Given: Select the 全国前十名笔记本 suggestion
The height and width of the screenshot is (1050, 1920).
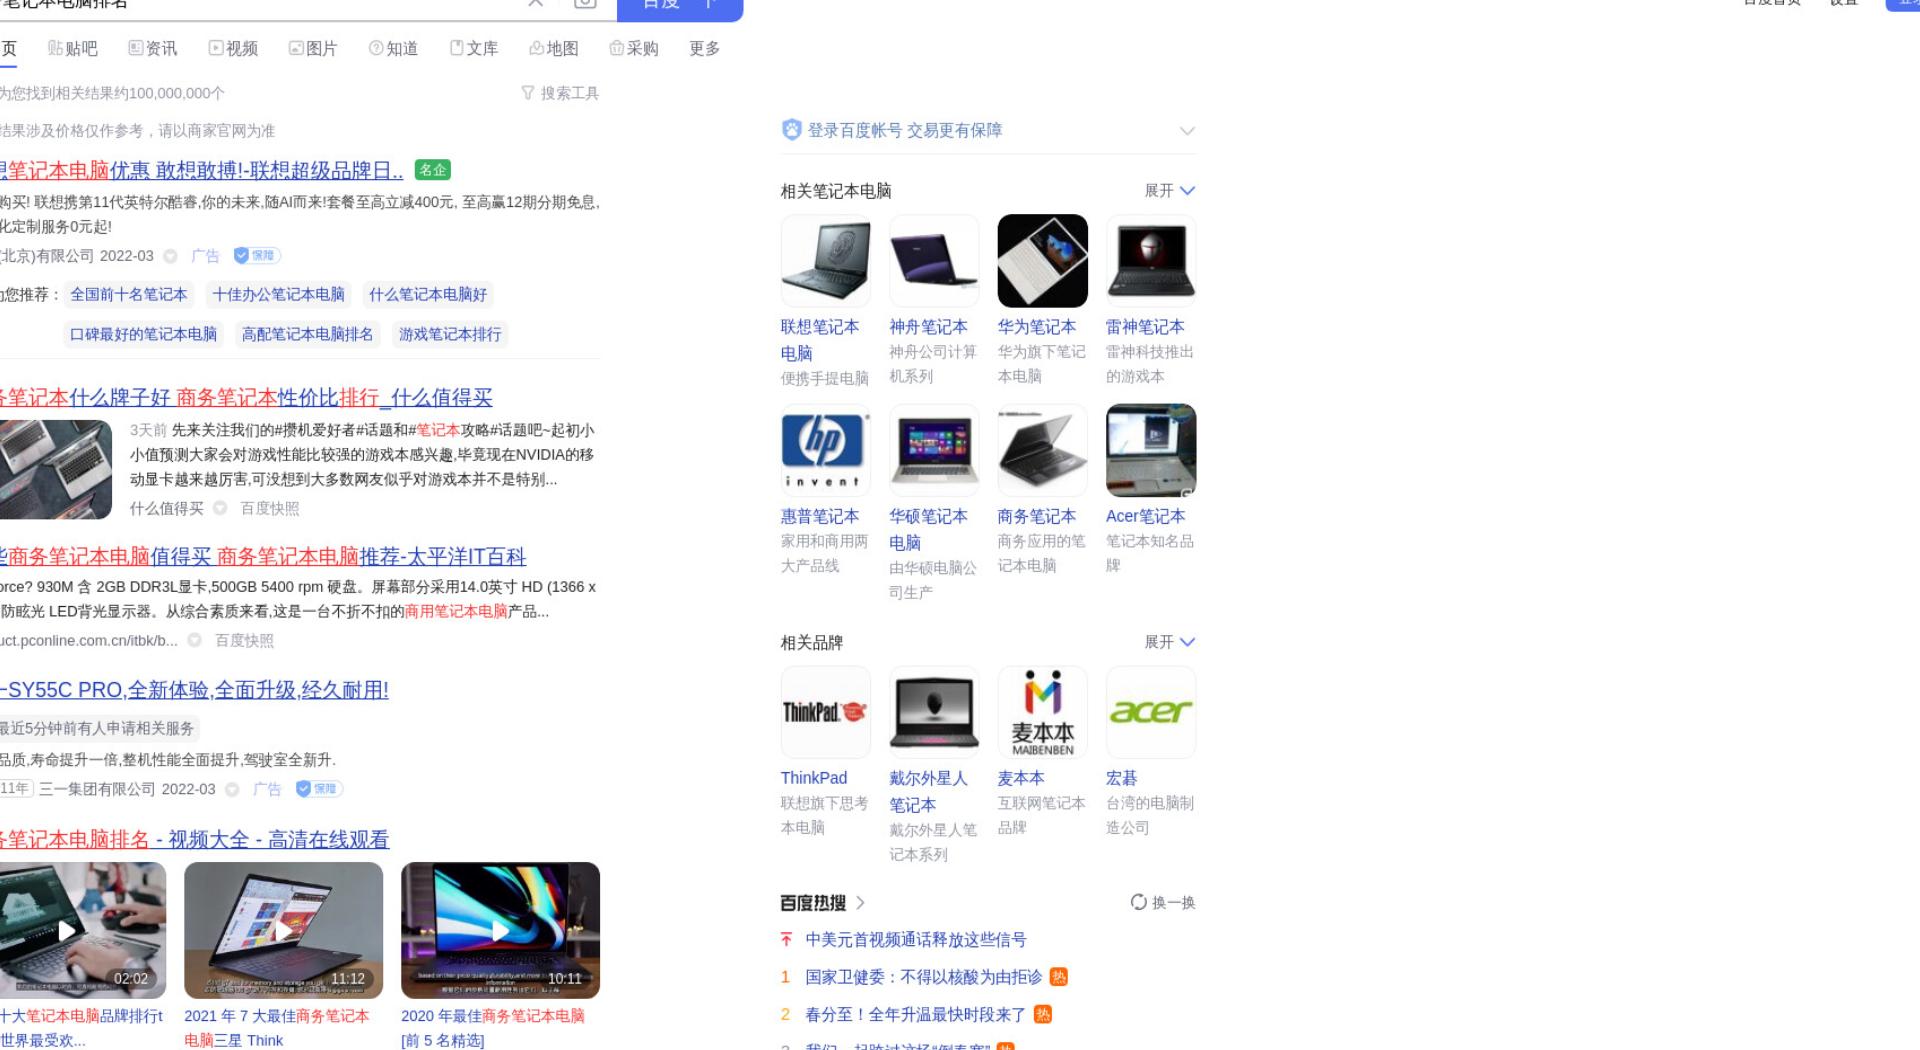Looking at the screenshot, I should point(129,294).
